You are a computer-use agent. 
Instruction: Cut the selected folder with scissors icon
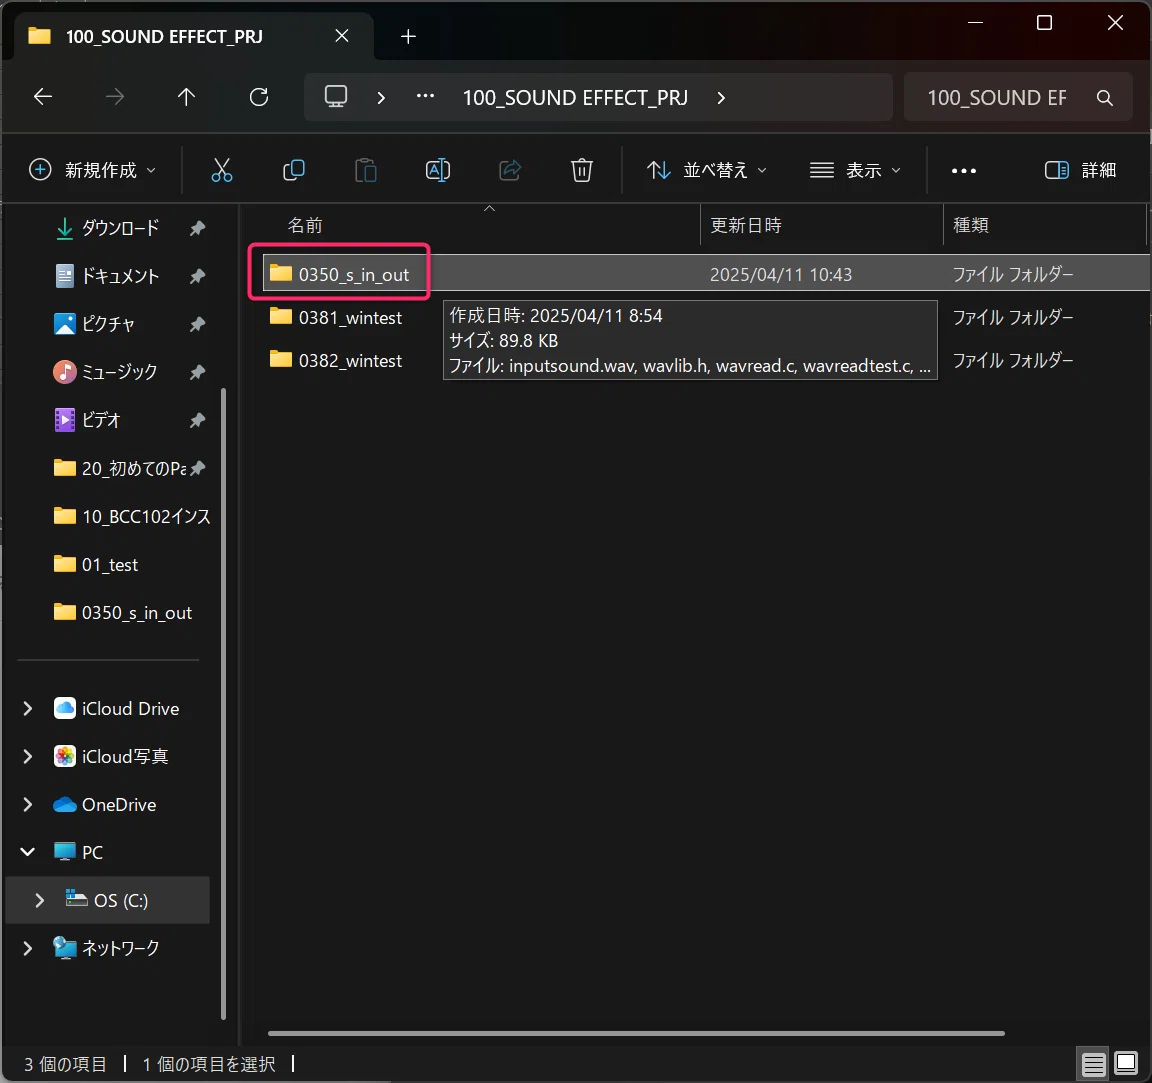pyautogui.click(x=221, y=170)
